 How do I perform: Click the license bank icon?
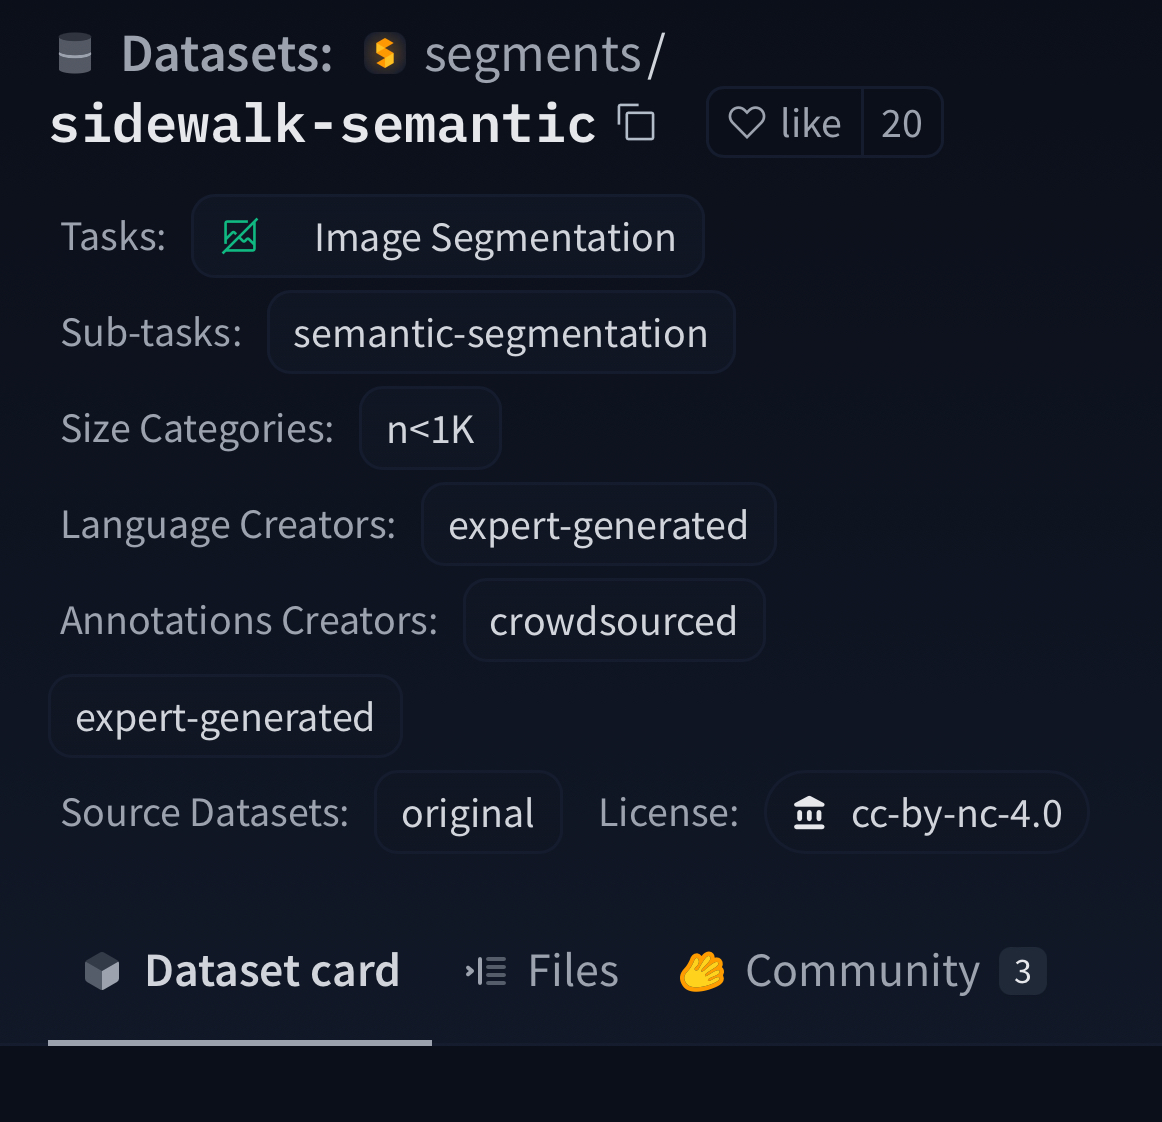809,813
